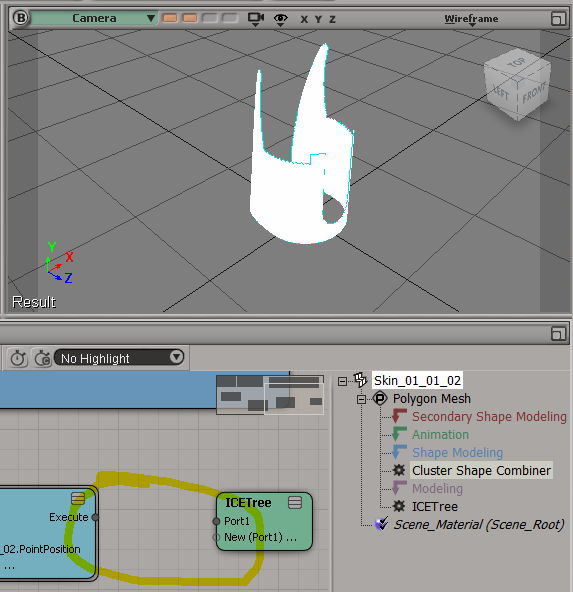Select the Shape Modeling region

(x=457, y=452)
